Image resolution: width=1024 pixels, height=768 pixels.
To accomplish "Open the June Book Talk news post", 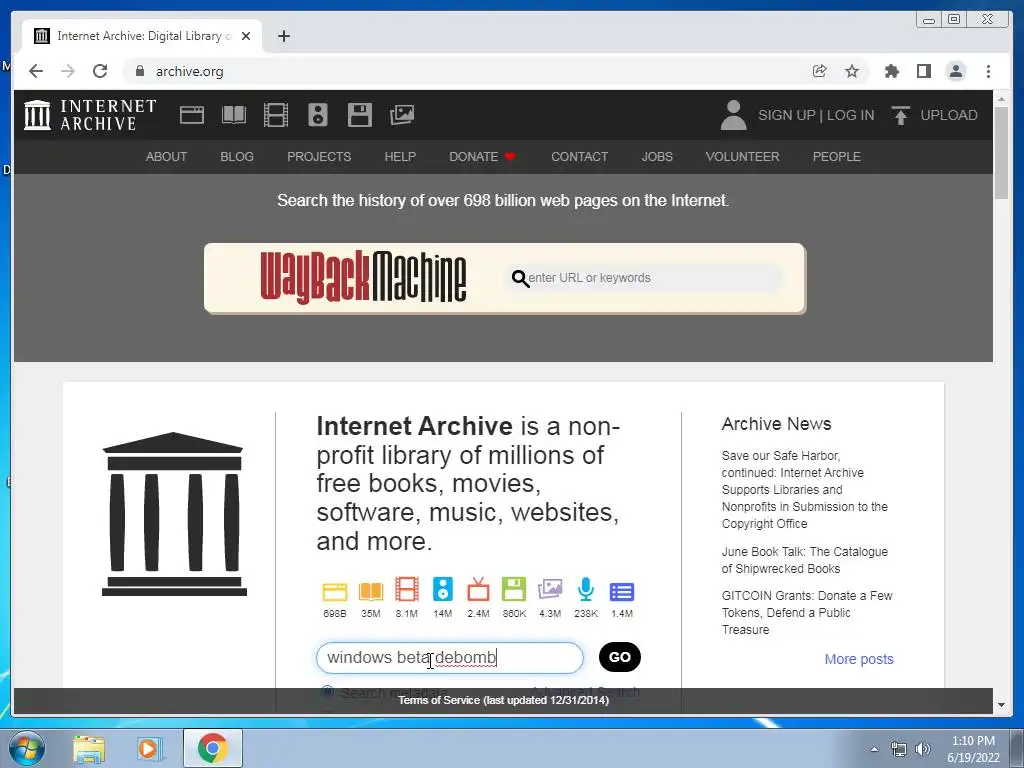I will 805,560.
